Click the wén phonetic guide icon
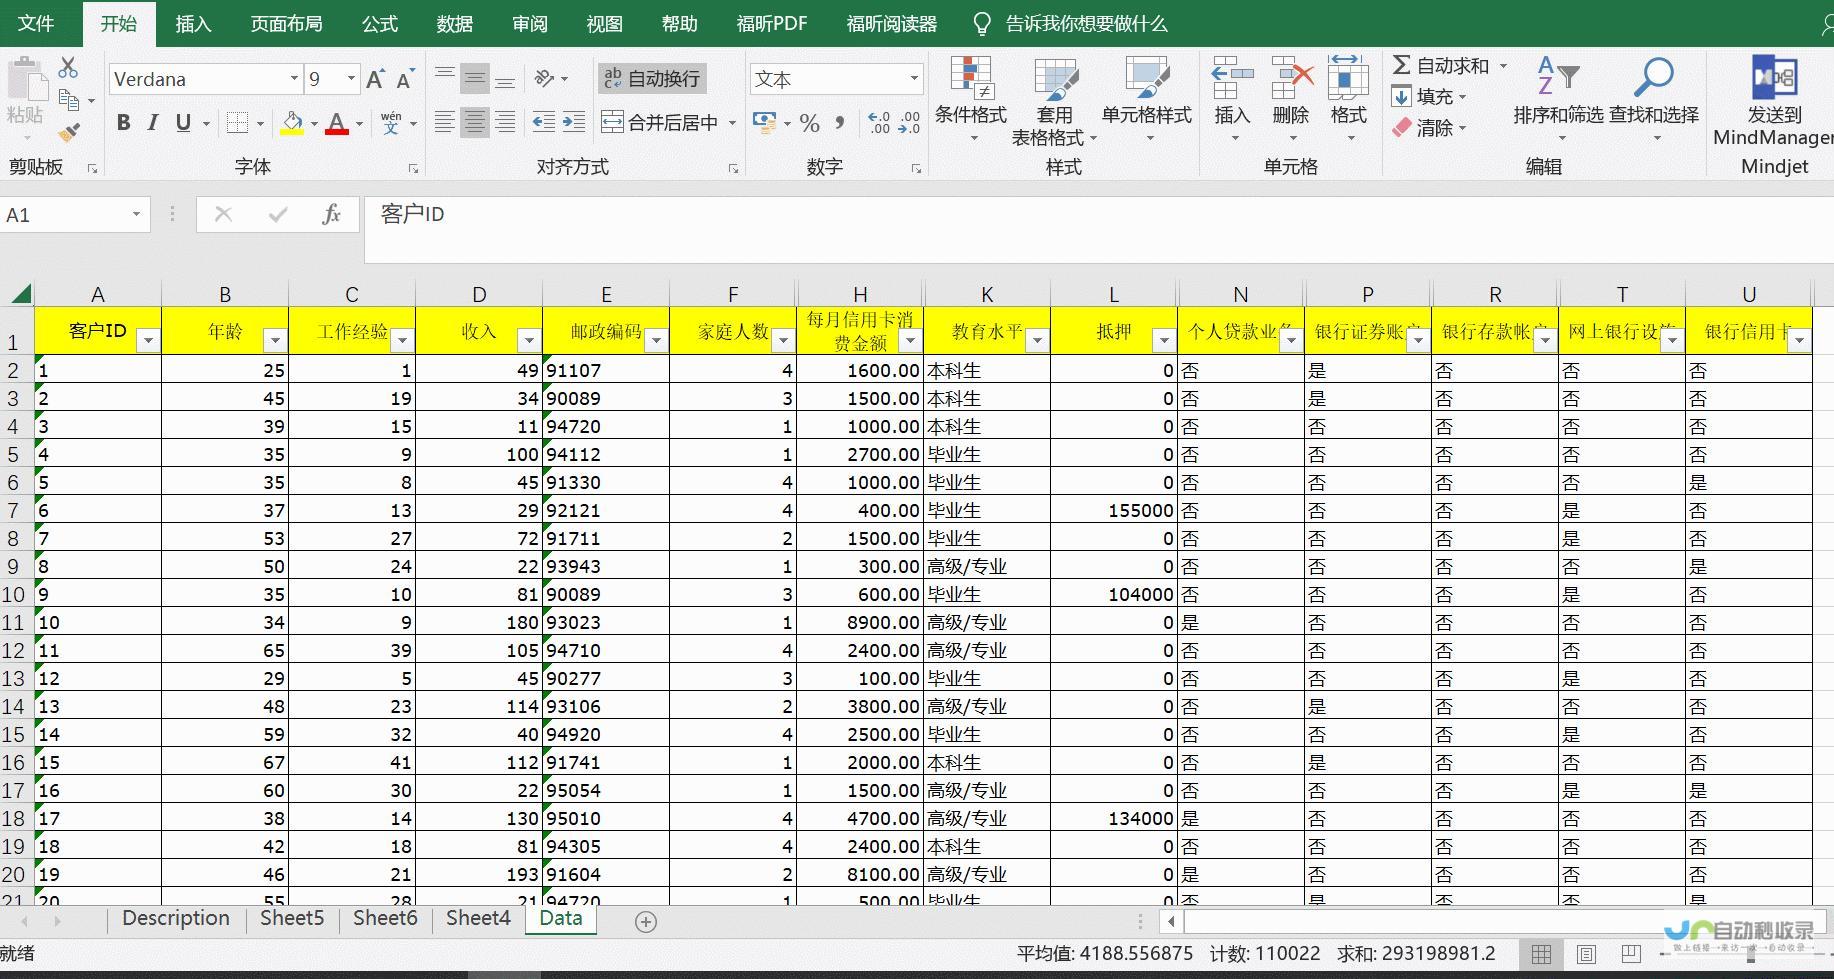 point(391,123)
